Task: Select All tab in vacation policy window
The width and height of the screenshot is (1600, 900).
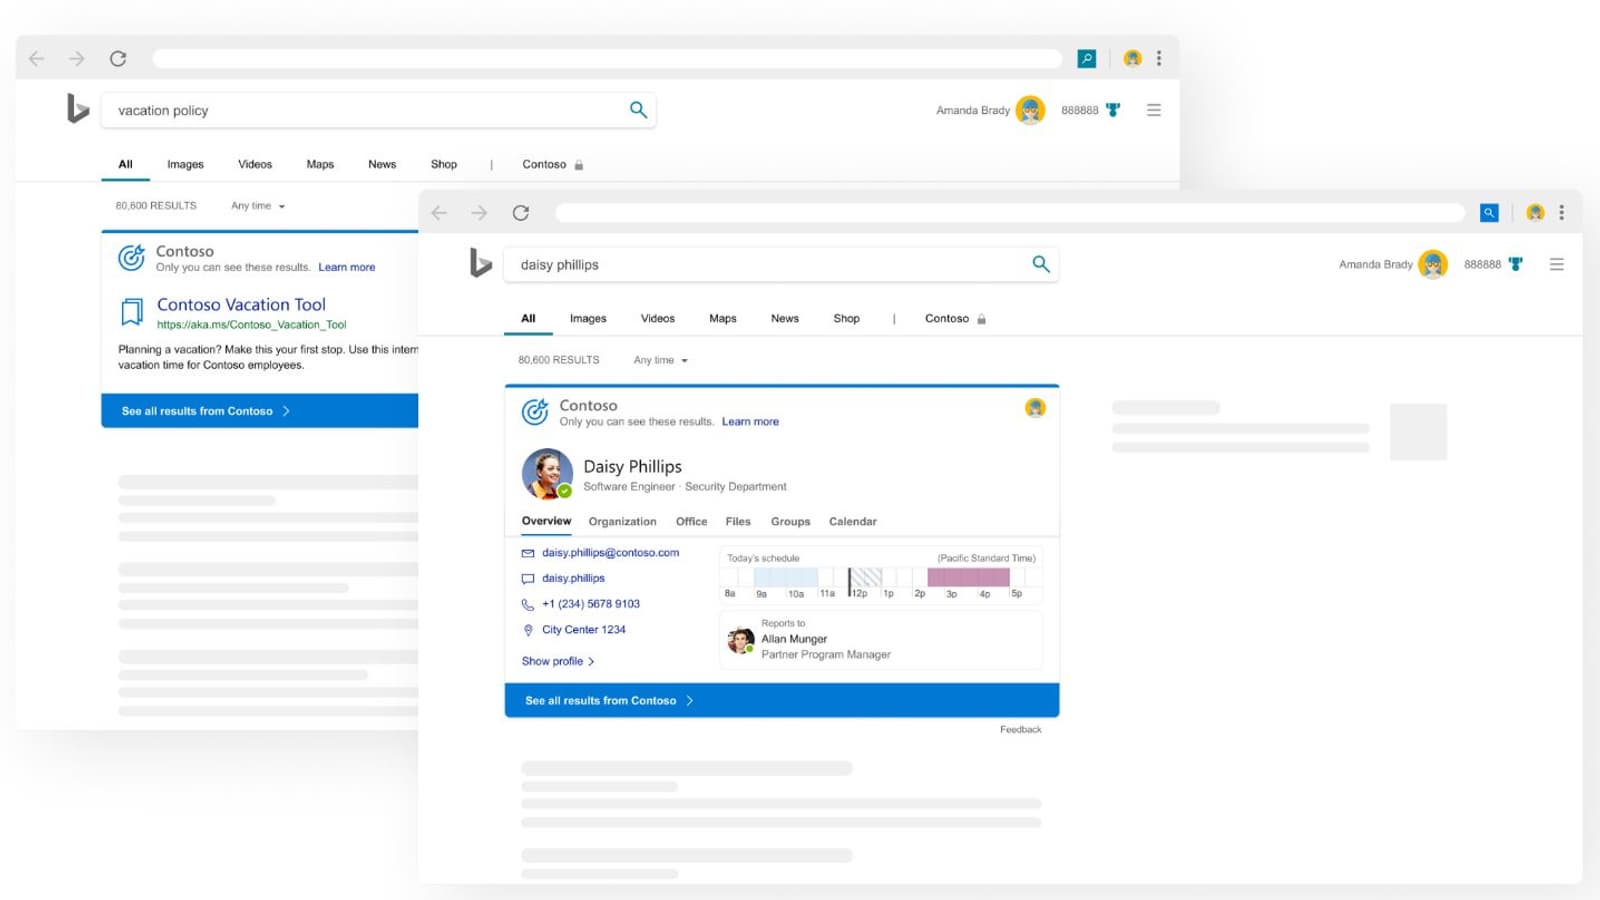Action: point(125,164)
